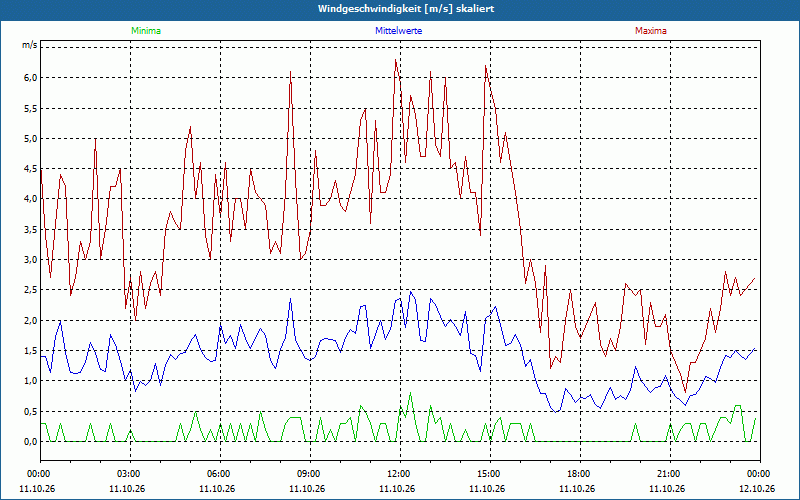
Task: Click the 5,5 y-axis value label
Action: click(30, 108)
